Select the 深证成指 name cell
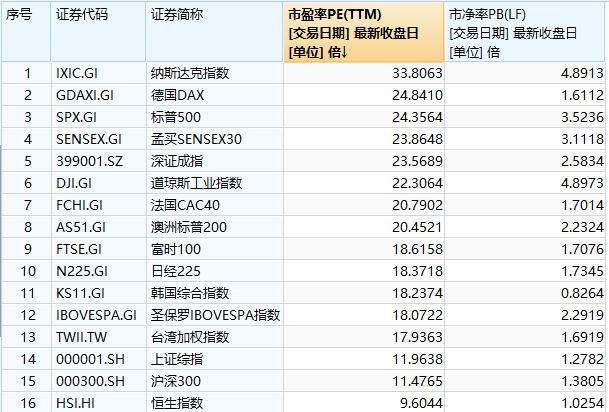The width and height of the screenshot is (609, 412). (x=214, y=161)
